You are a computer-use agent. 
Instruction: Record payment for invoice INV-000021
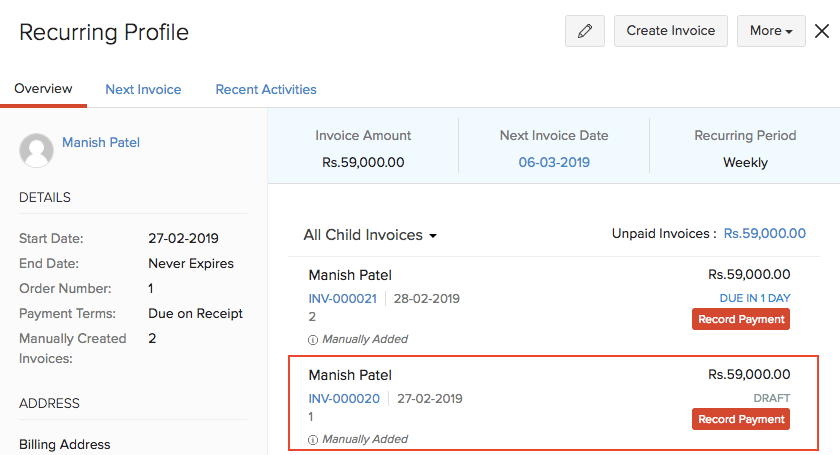tap(740, 319)
